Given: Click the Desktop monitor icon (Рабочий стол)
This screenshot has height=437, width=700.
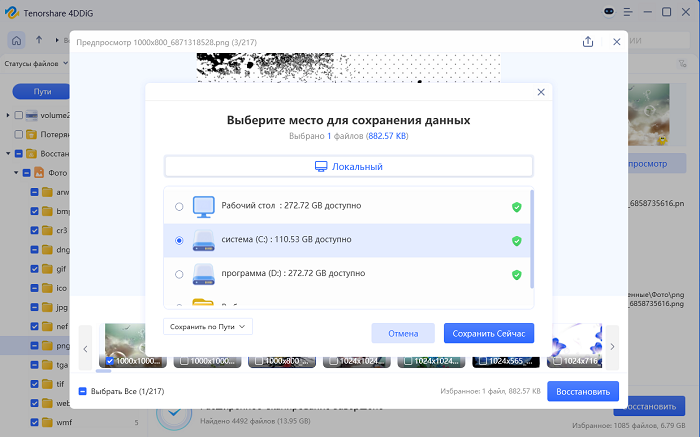Looking at the screenshot, I should (x=204, y=207).
